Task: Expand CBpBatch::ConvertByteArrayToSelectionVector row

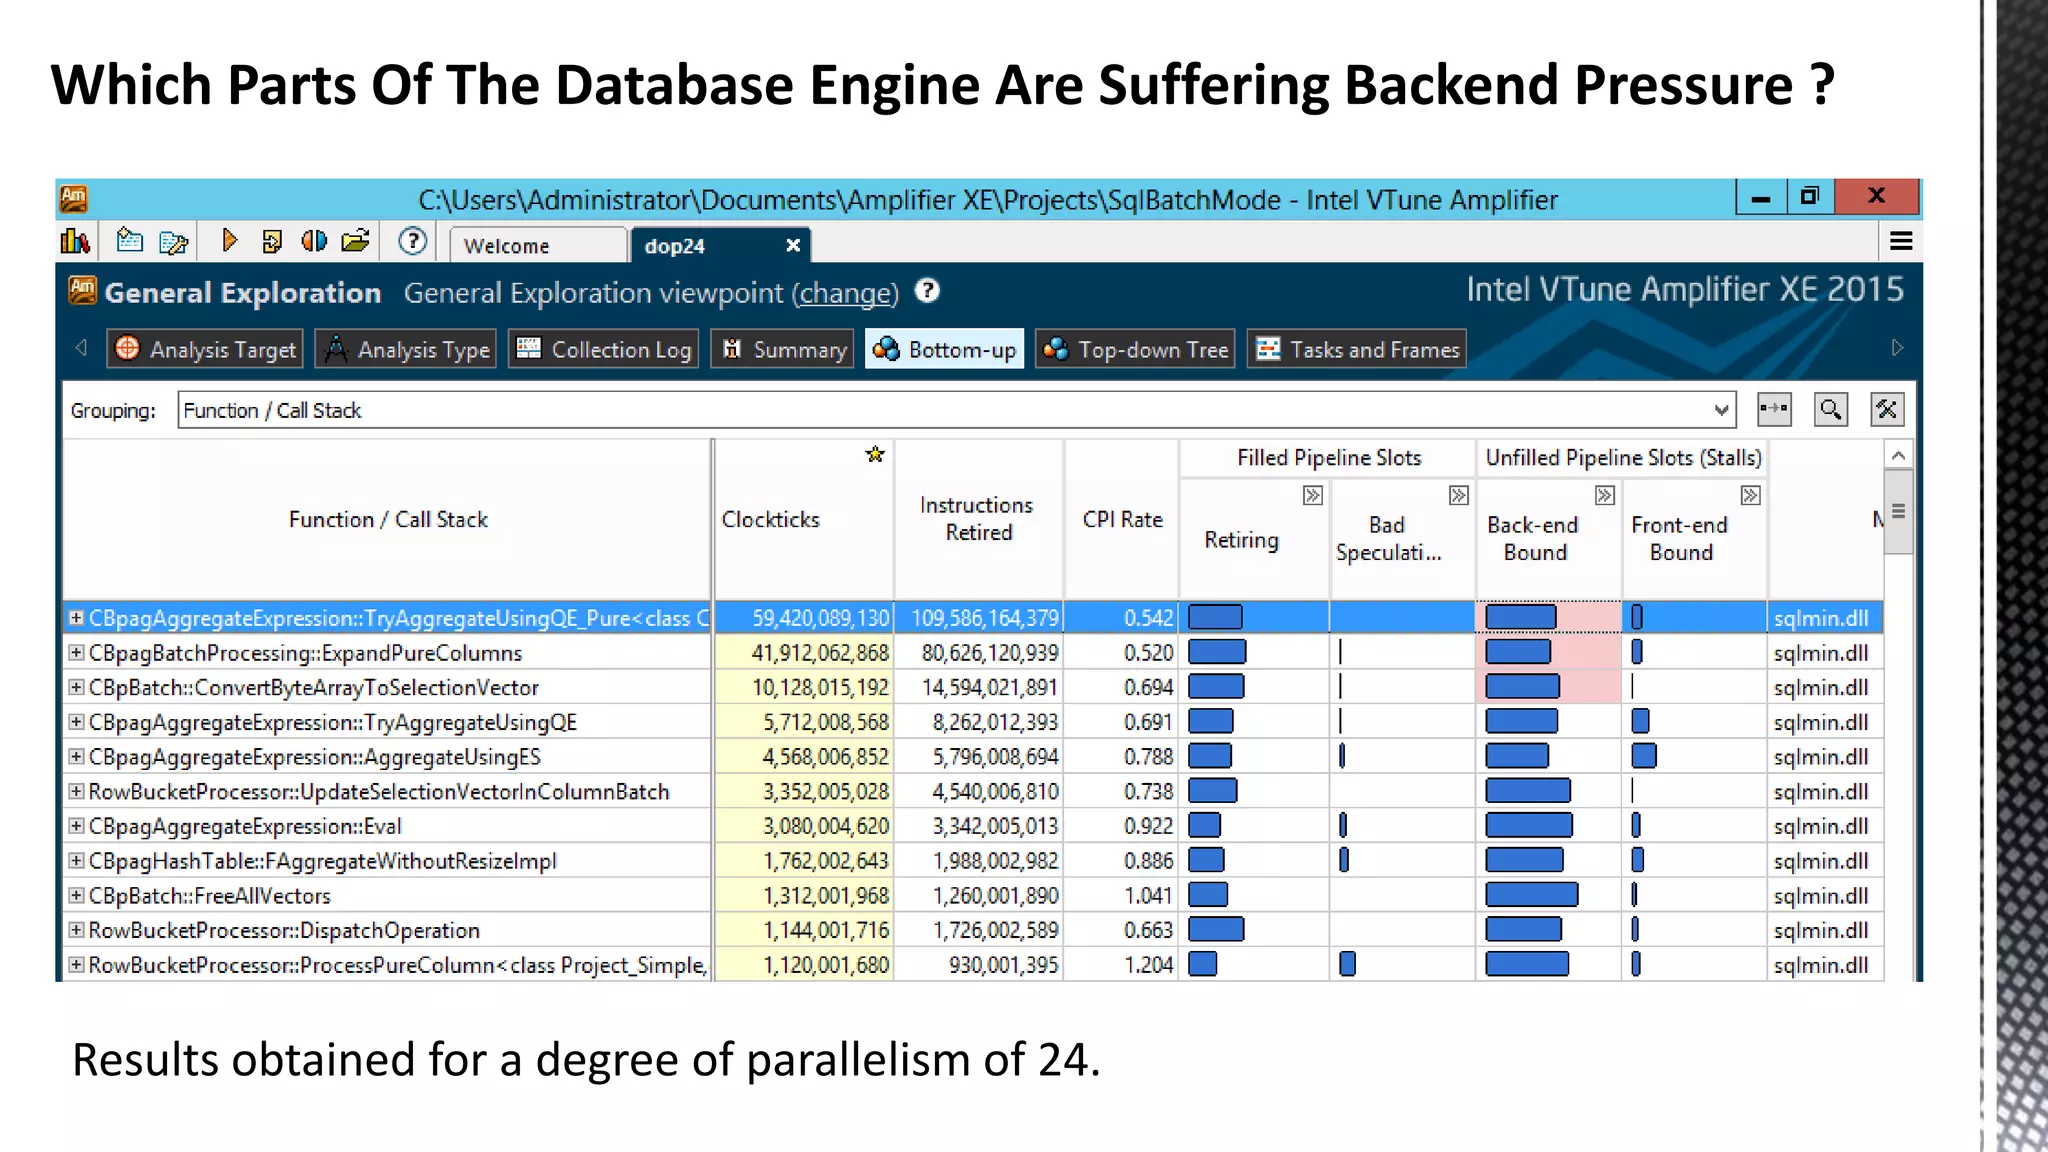Action: coord(76,687)
